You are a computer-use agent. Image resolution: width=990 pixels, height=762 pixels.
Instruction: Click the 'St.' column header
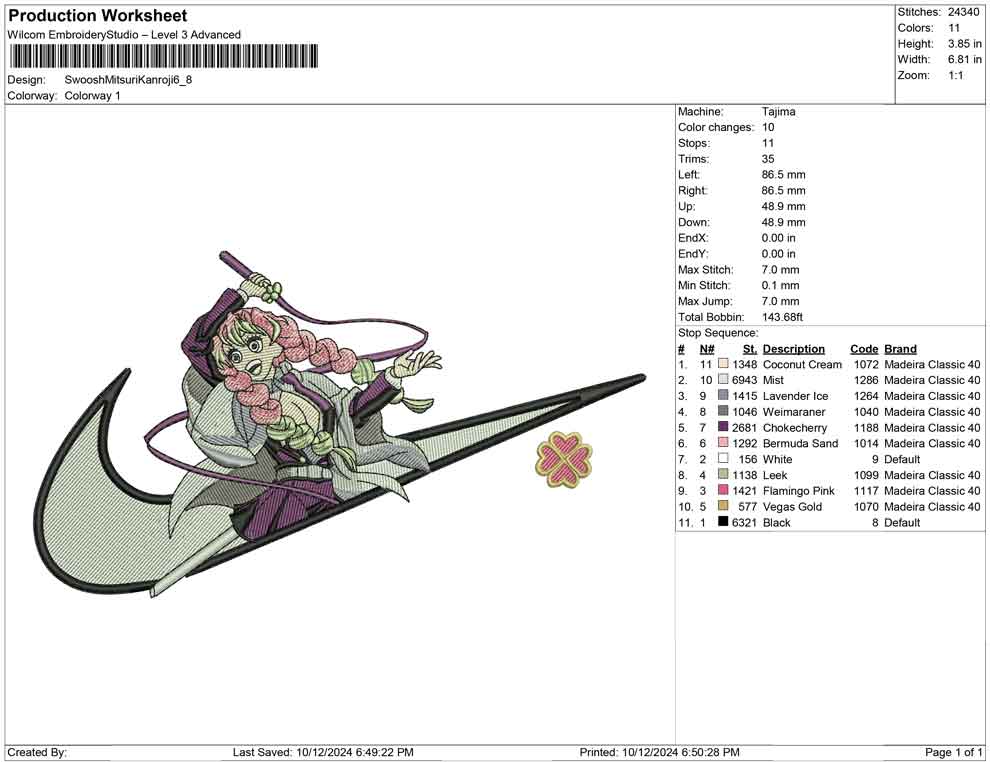coord(749,349)
